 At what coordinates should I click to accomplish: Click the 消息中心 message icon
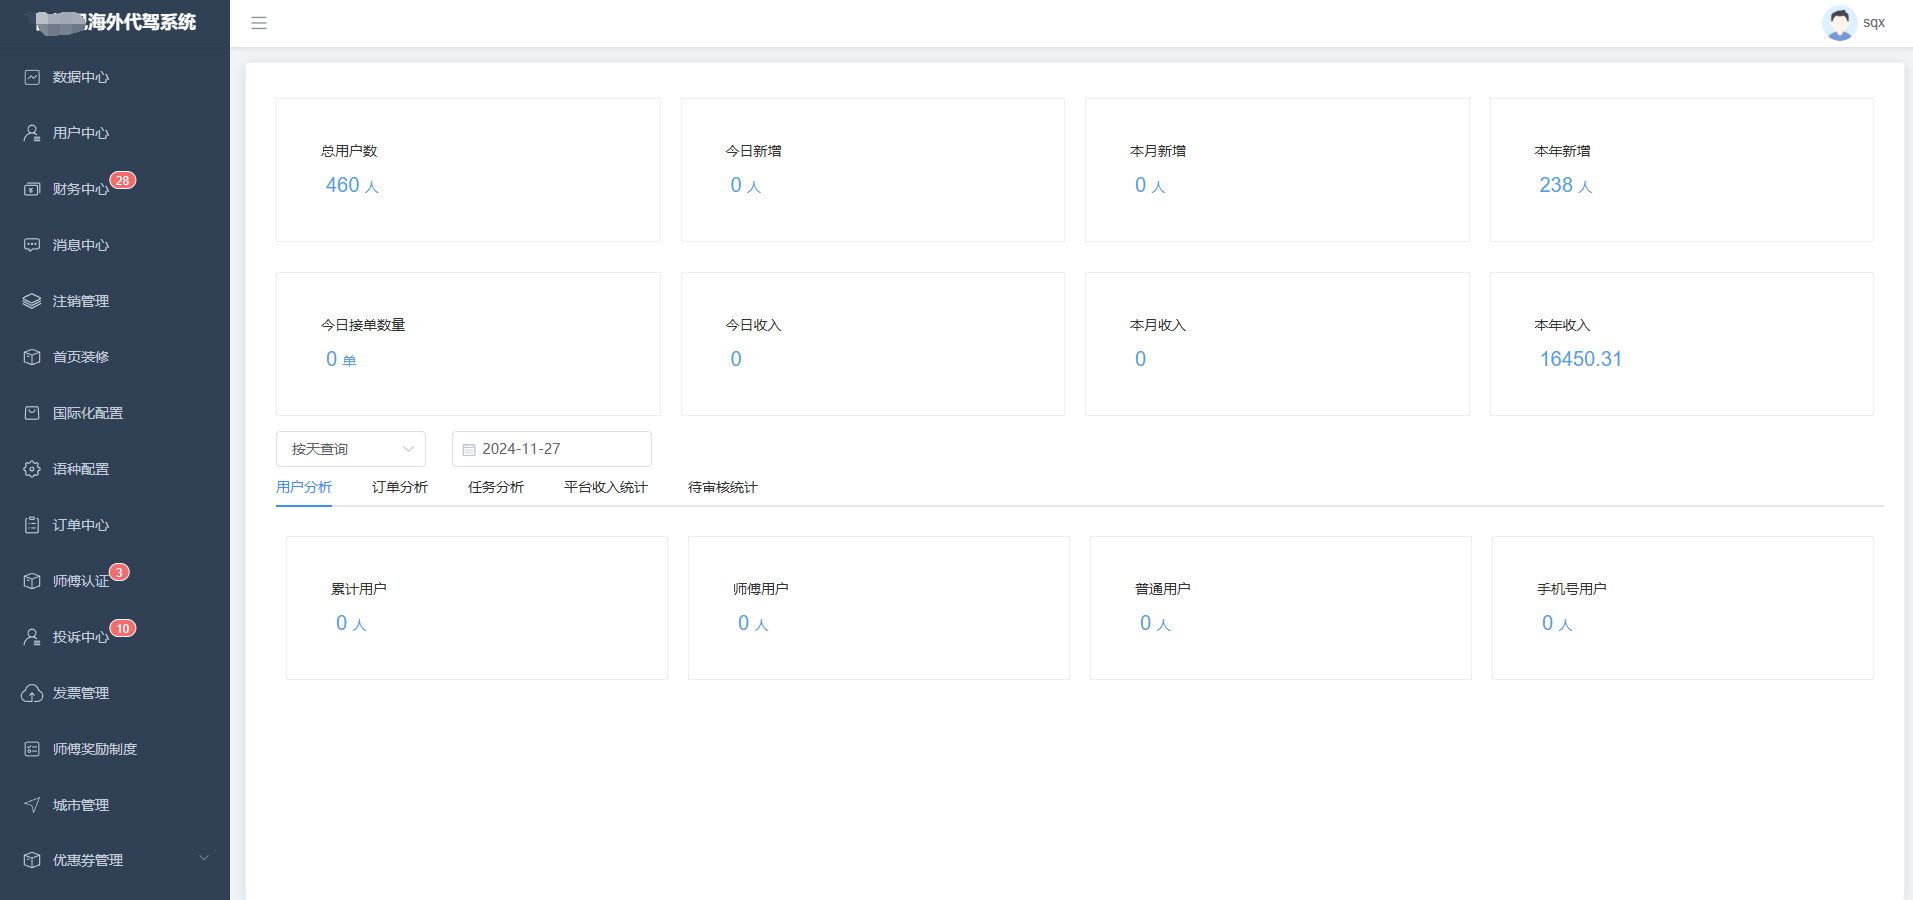coord(32,245)
